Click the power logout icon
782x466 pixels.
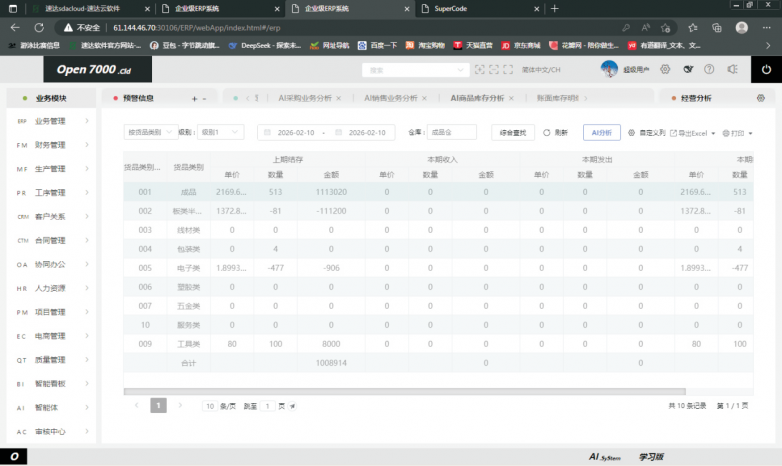766,70
